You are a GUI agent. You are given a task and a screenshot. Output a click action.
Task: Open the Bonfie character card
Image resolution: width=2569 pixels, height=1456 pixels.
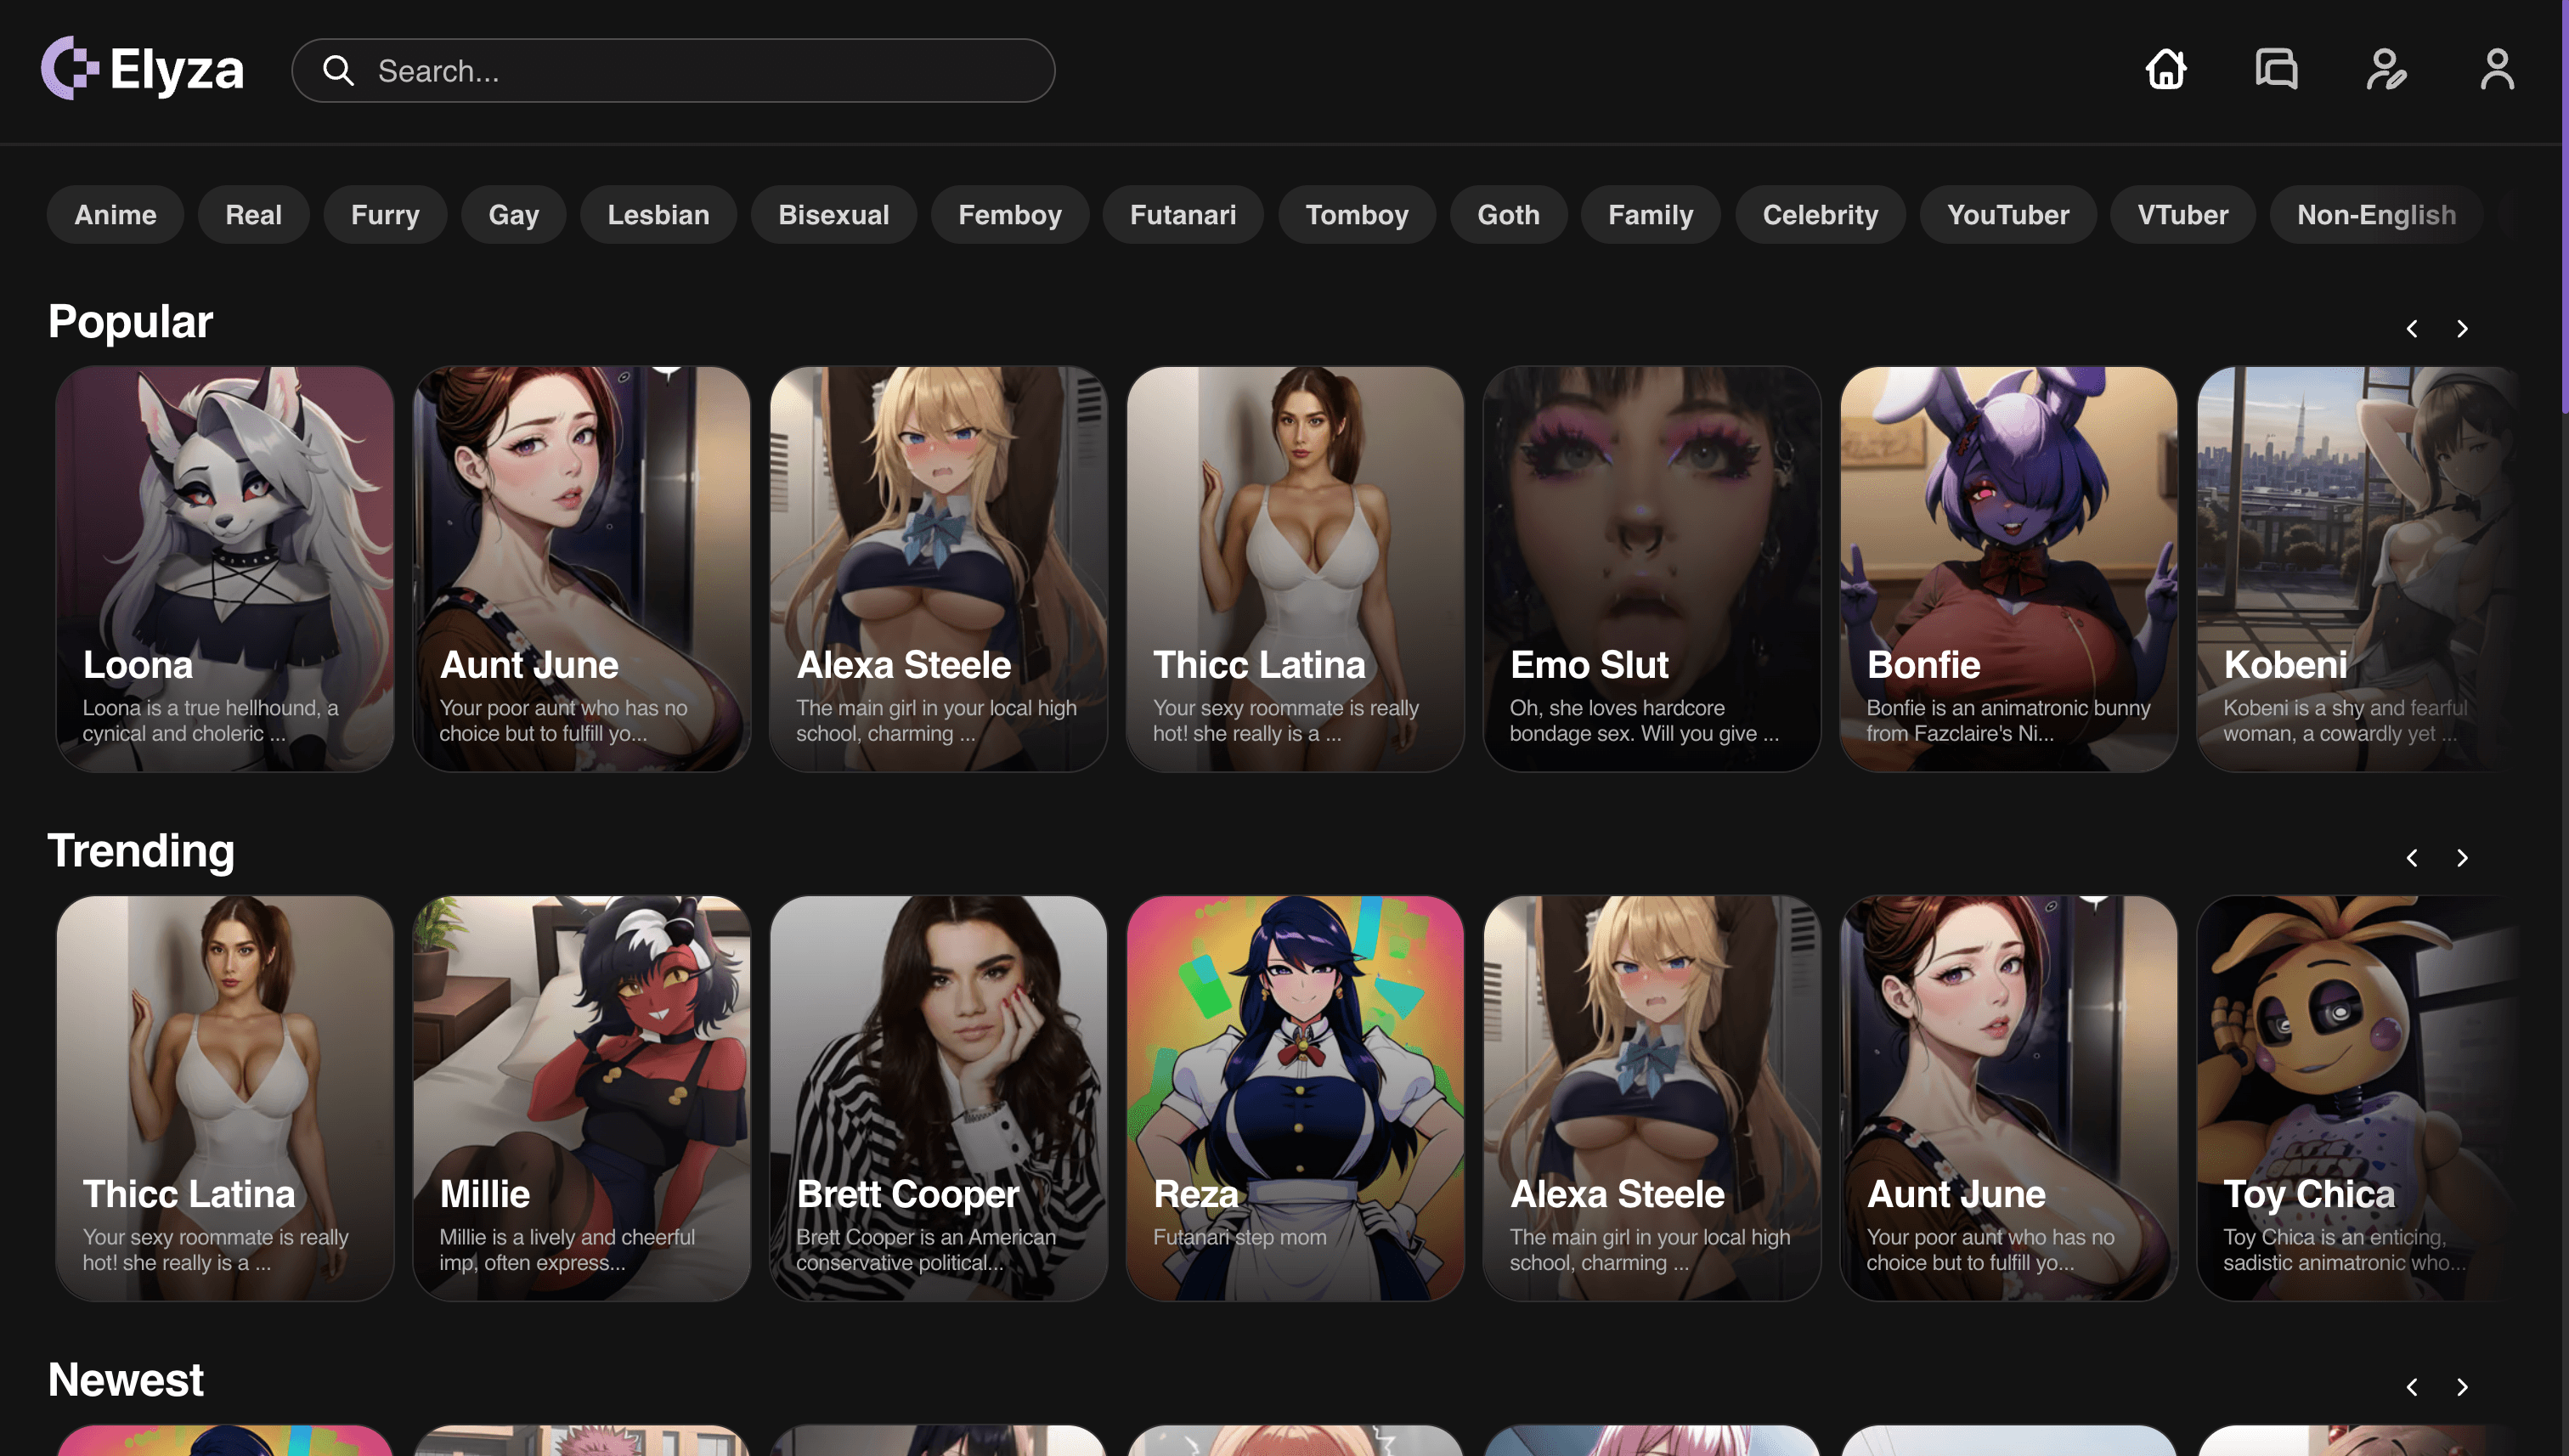pyautogui.click(x=2008, y=568)
